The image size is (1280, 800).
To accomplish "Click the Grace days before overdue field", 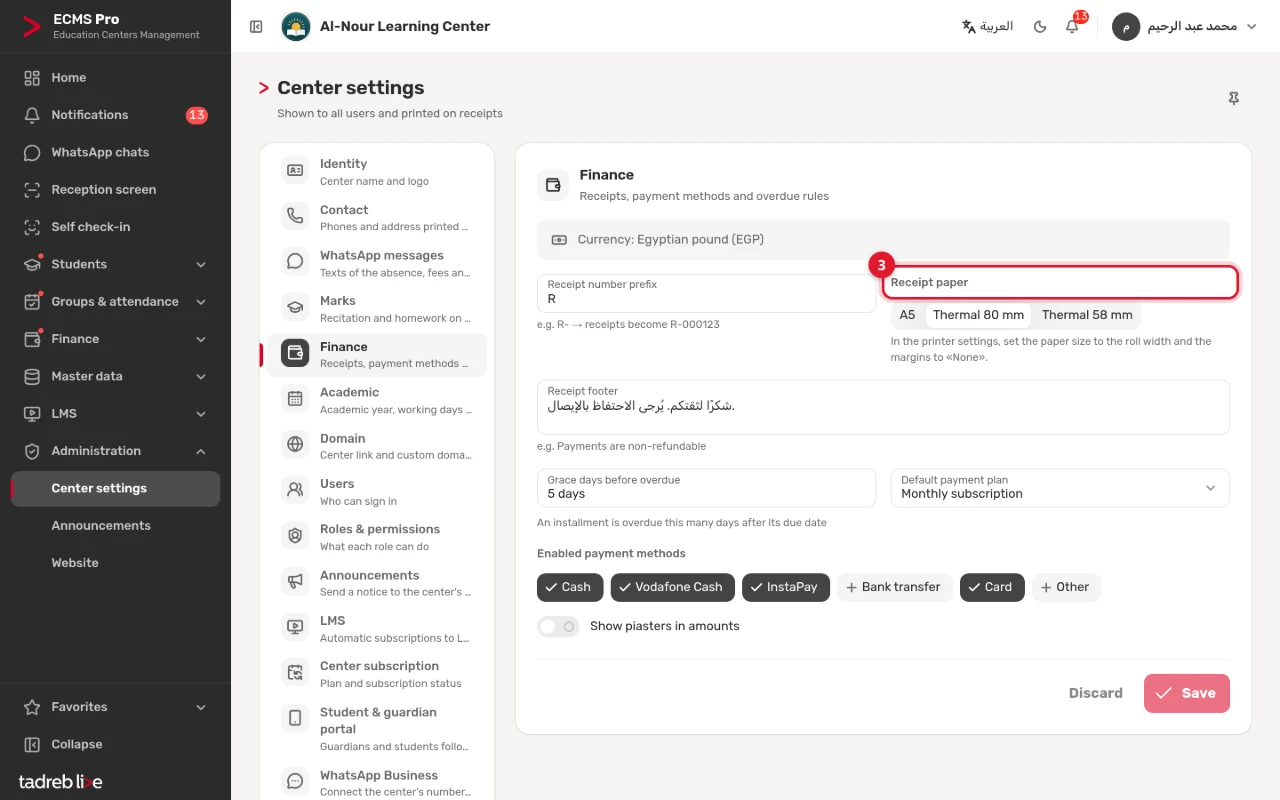I will pyautogui.click(x=706, y=488).
